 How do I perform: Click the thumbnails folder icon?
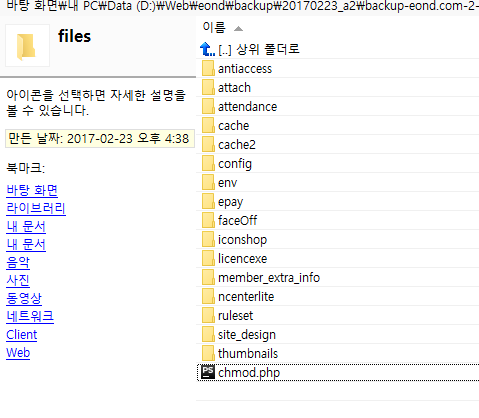coord(208,353)
